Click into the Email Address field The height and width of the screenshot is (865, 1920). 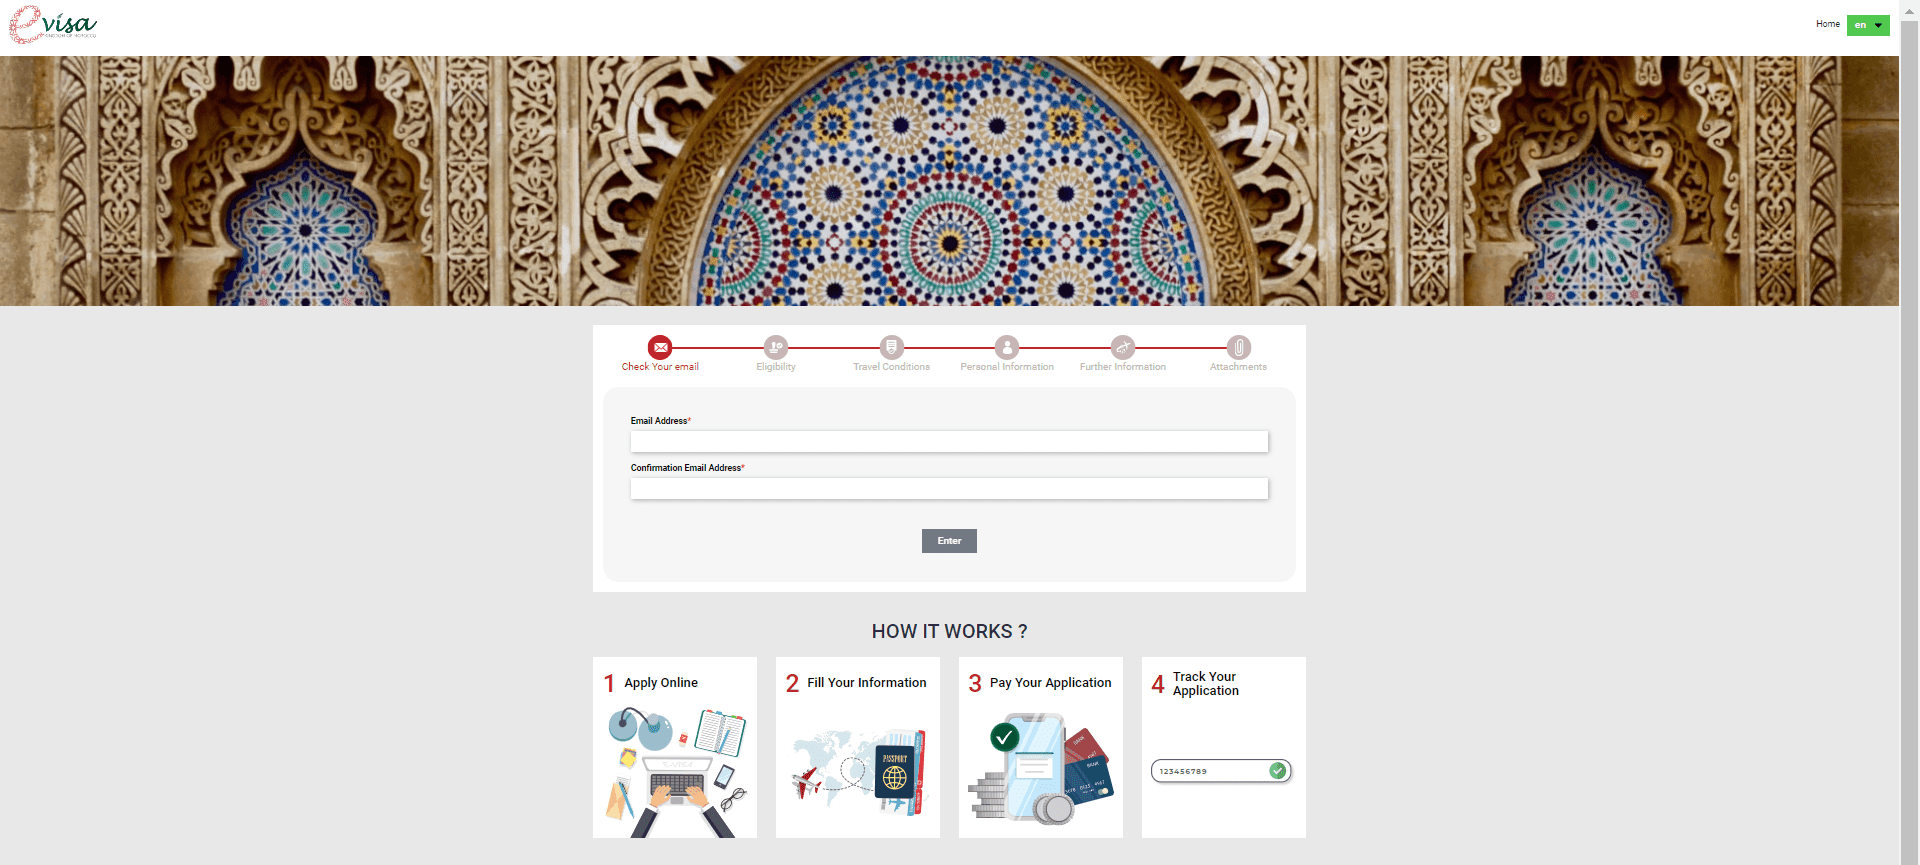(949, 441)
